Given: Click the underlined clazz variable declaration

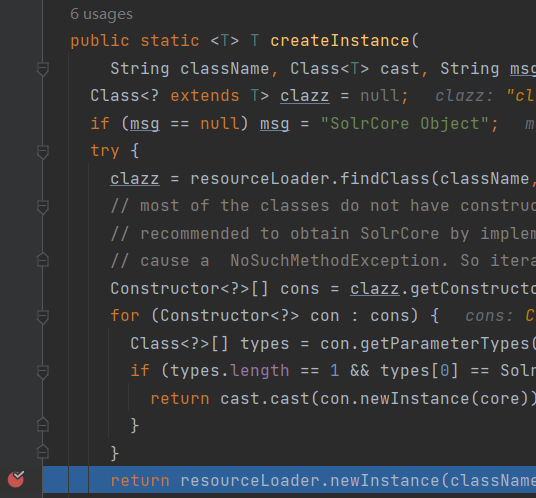Looking at the screenshot, I should coord(305,96).
